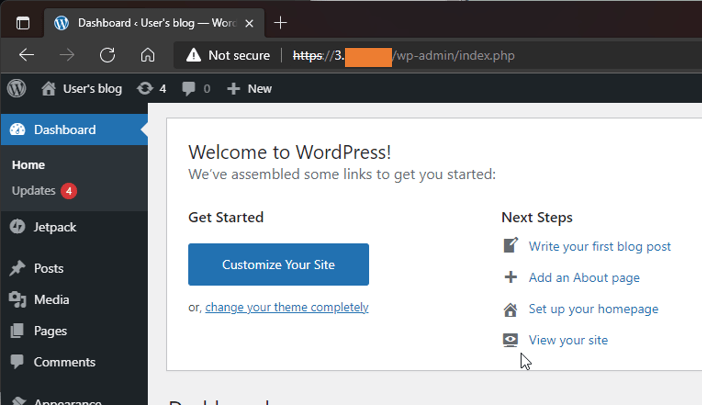Open Pages in the sidebar
The height and width of the screenshot is (405, 702).
[x=74, y=331]
